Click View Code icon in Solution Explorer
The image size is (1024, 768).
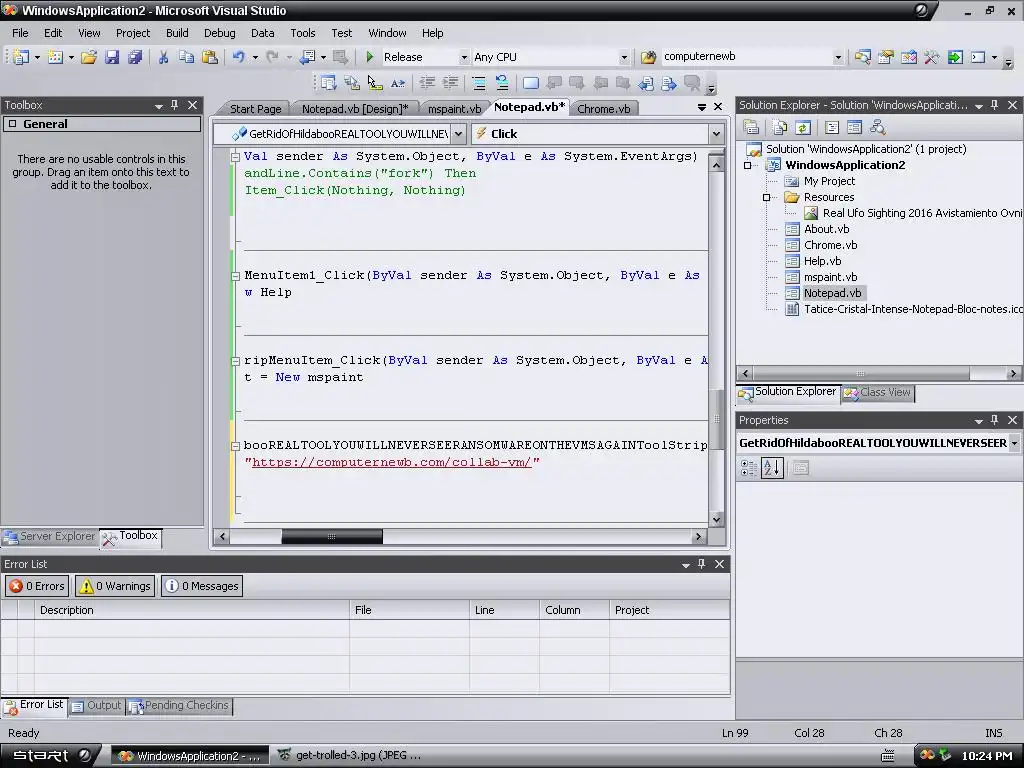831,127
